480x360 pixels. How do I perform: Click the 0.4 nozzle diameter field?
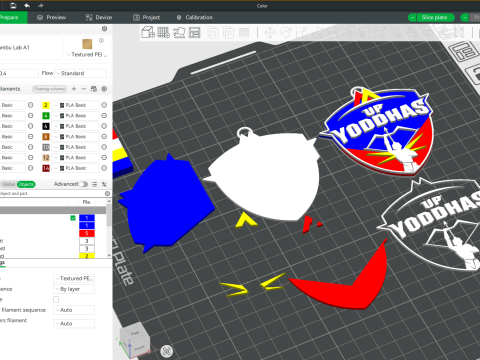(19, 73)
